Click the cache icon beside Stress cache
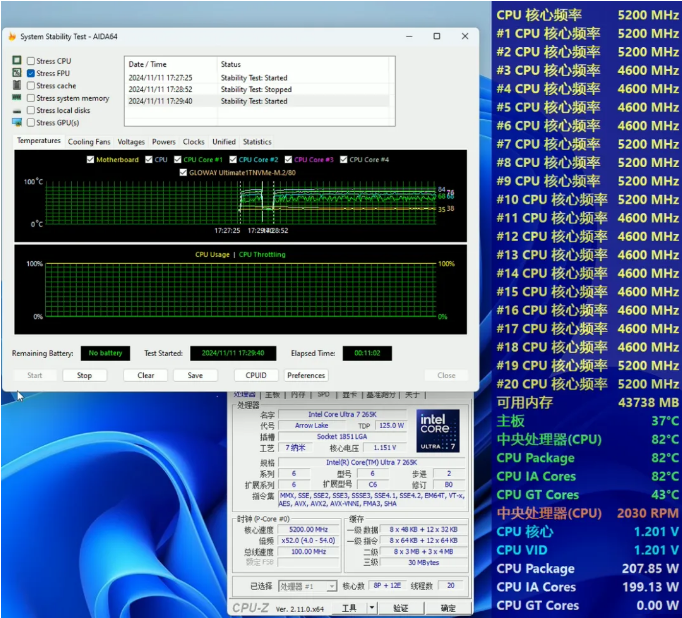Screen dimensions: 682x618 click(17, 86)
